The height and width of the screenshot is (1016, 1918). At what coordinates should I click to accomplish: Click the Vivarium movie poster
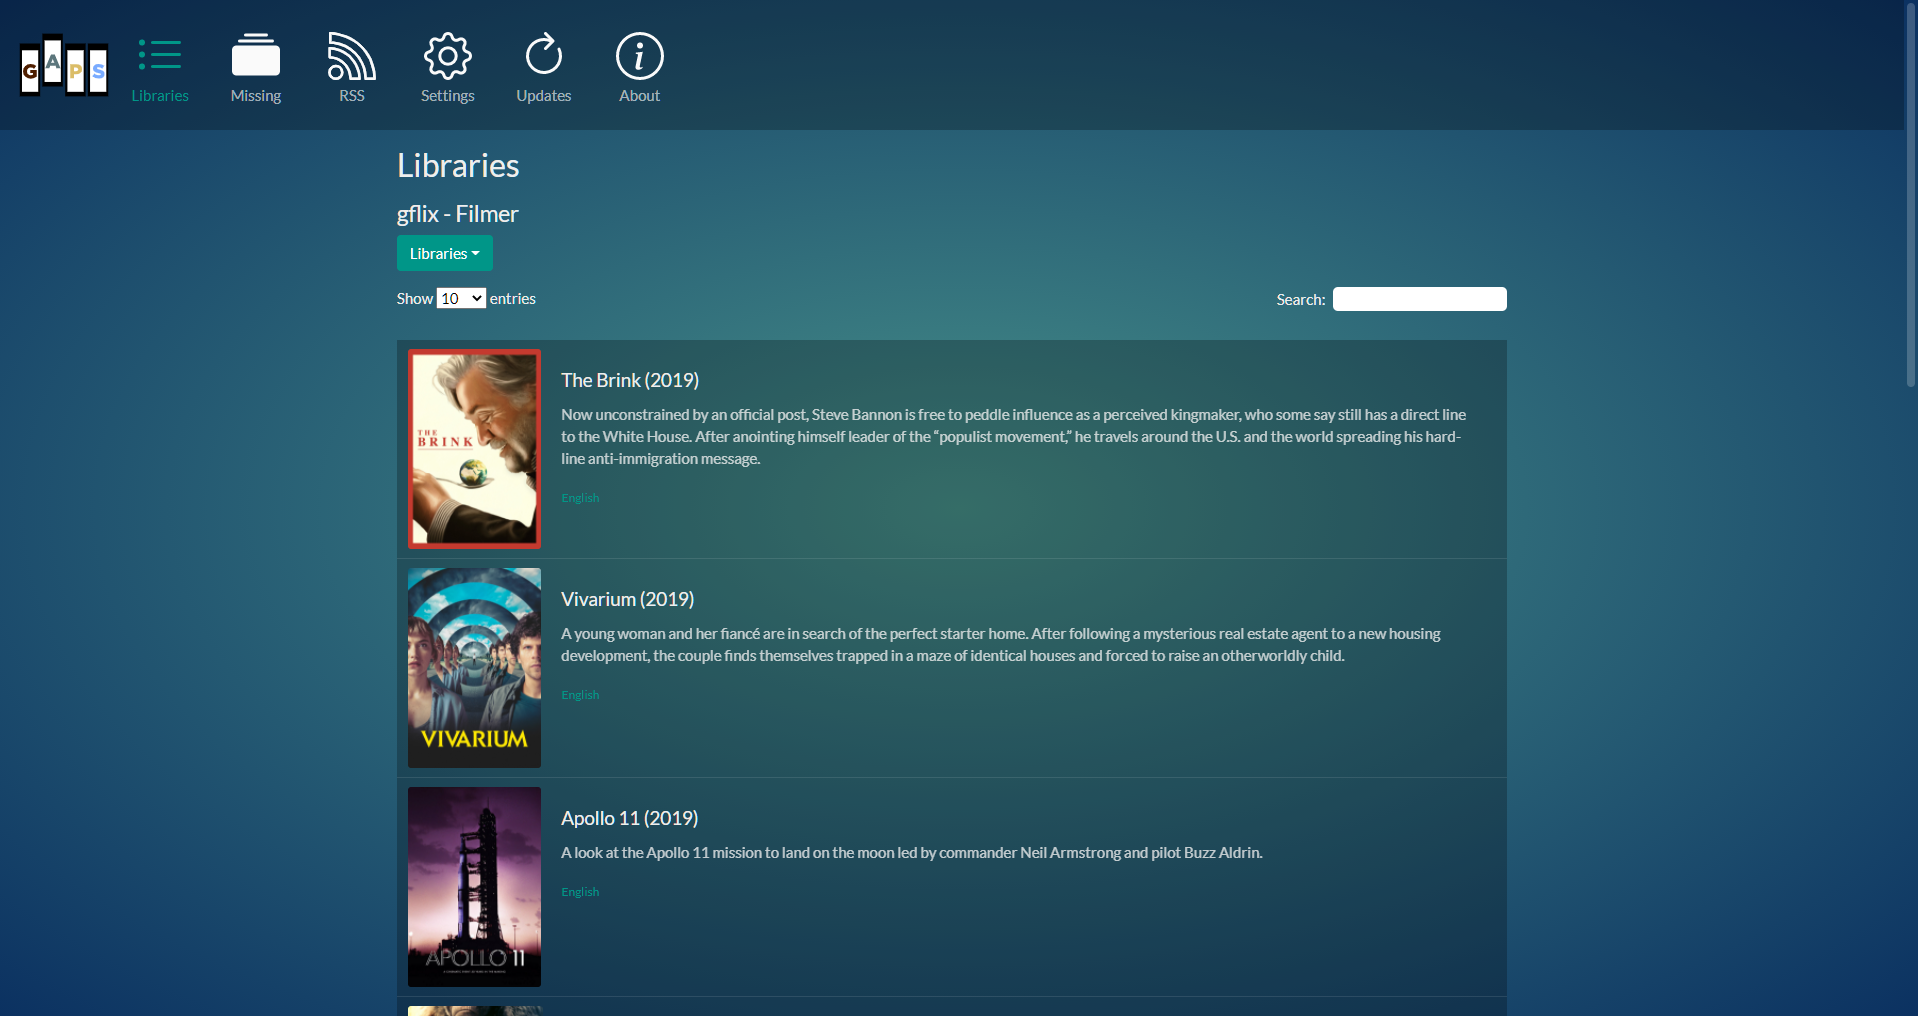pyautogui.click(x=474, y=668)
